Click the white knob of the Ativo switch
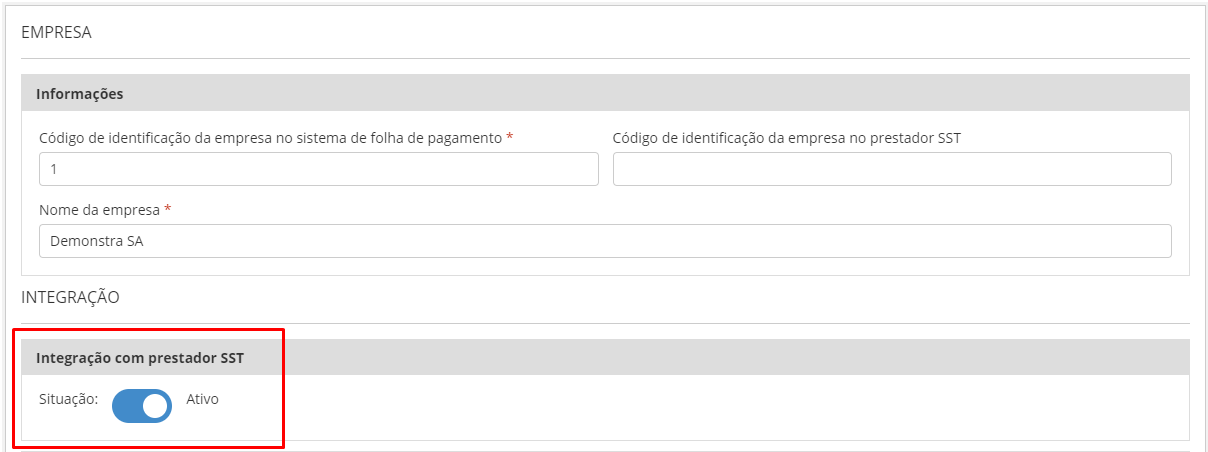Screen dimensions: 1208x452 [155, 405]
